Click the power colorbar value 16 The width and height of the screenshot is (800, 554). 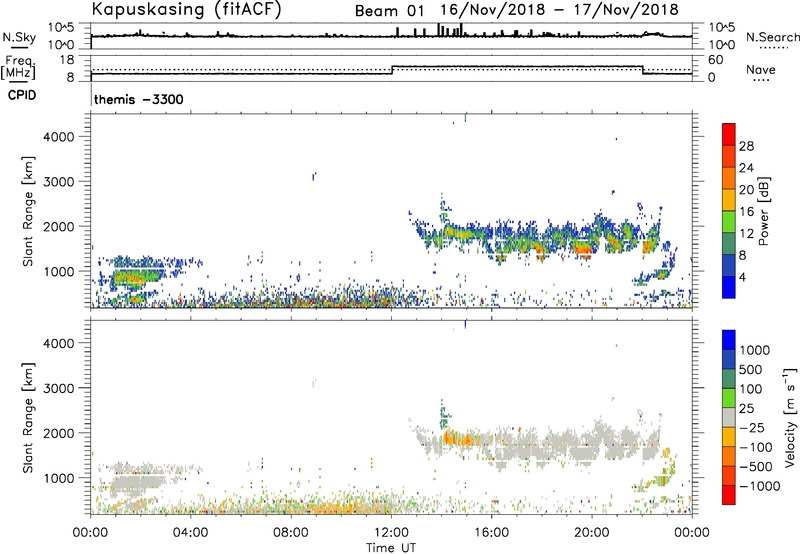746,212
